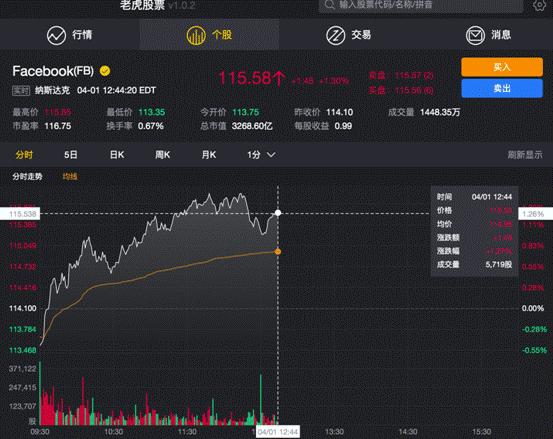Click the 消息 envelope icon
553x439 pixels.
[x=475, y=35]
